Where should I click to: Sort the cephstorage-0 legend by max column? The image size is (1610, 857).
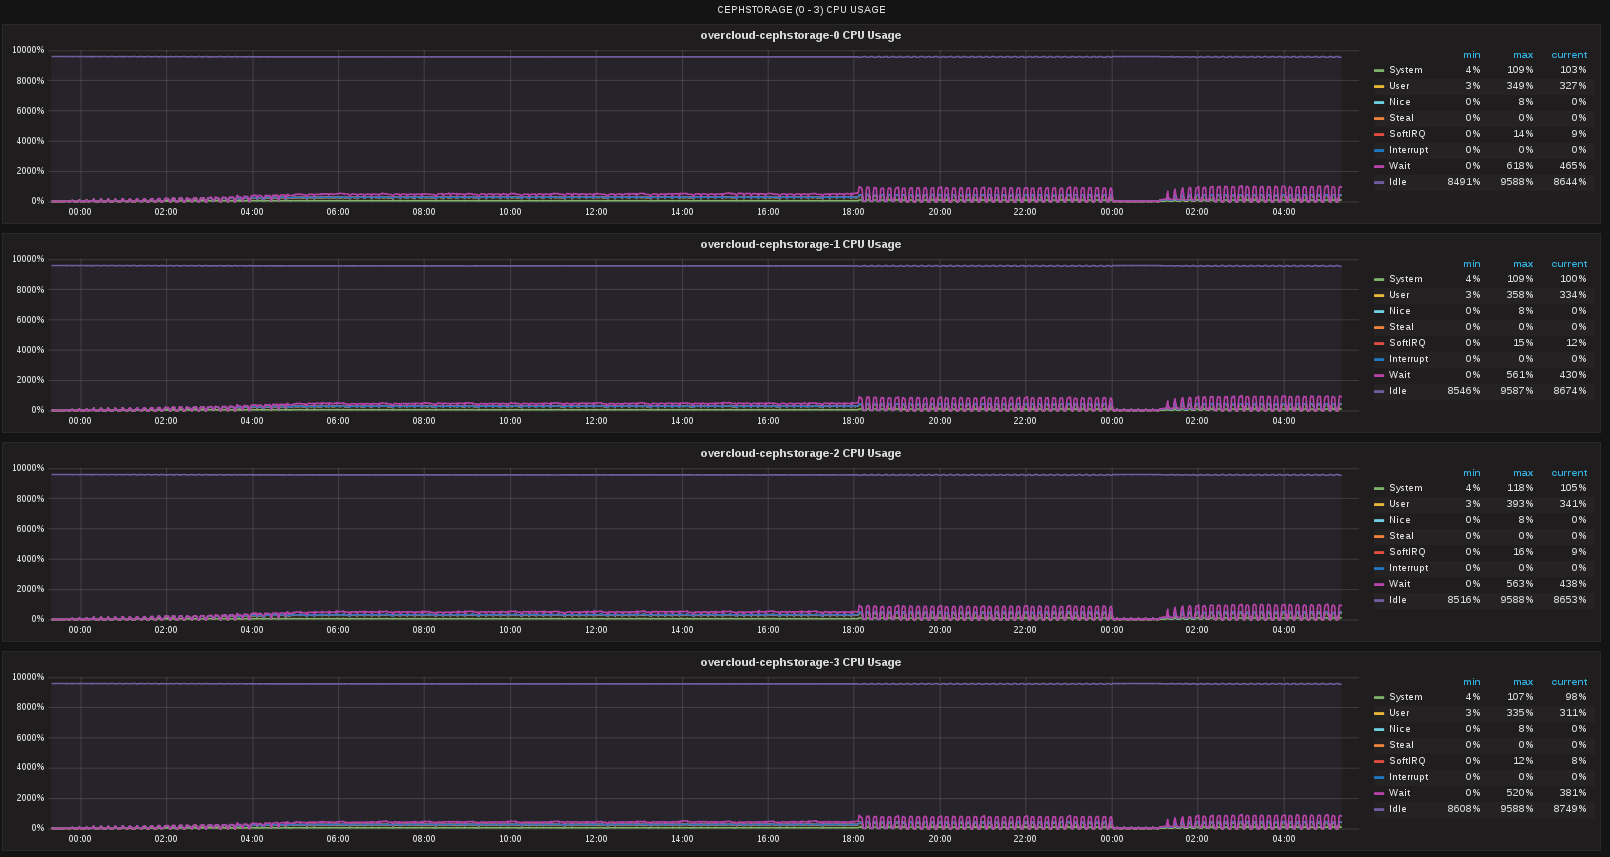click(x=1522, y=55)
